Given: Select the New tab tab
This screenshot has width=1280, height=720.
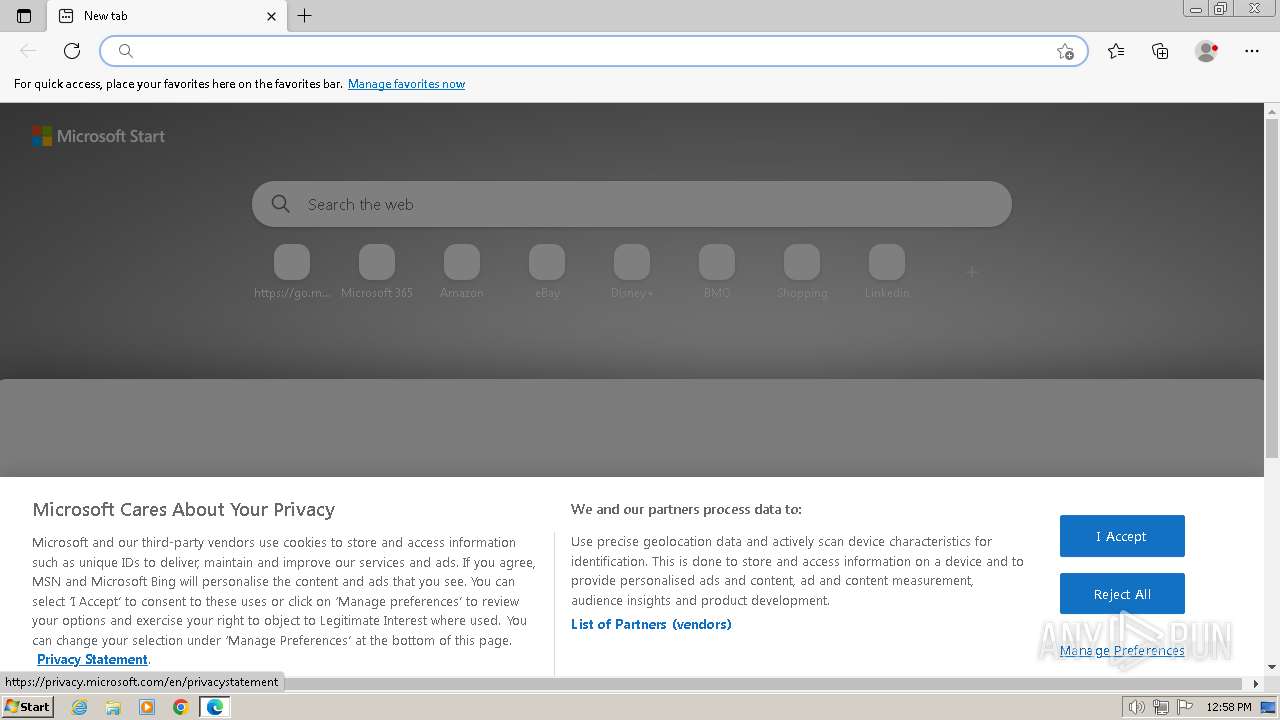Looking at the screenshot, I should [167, 16].
